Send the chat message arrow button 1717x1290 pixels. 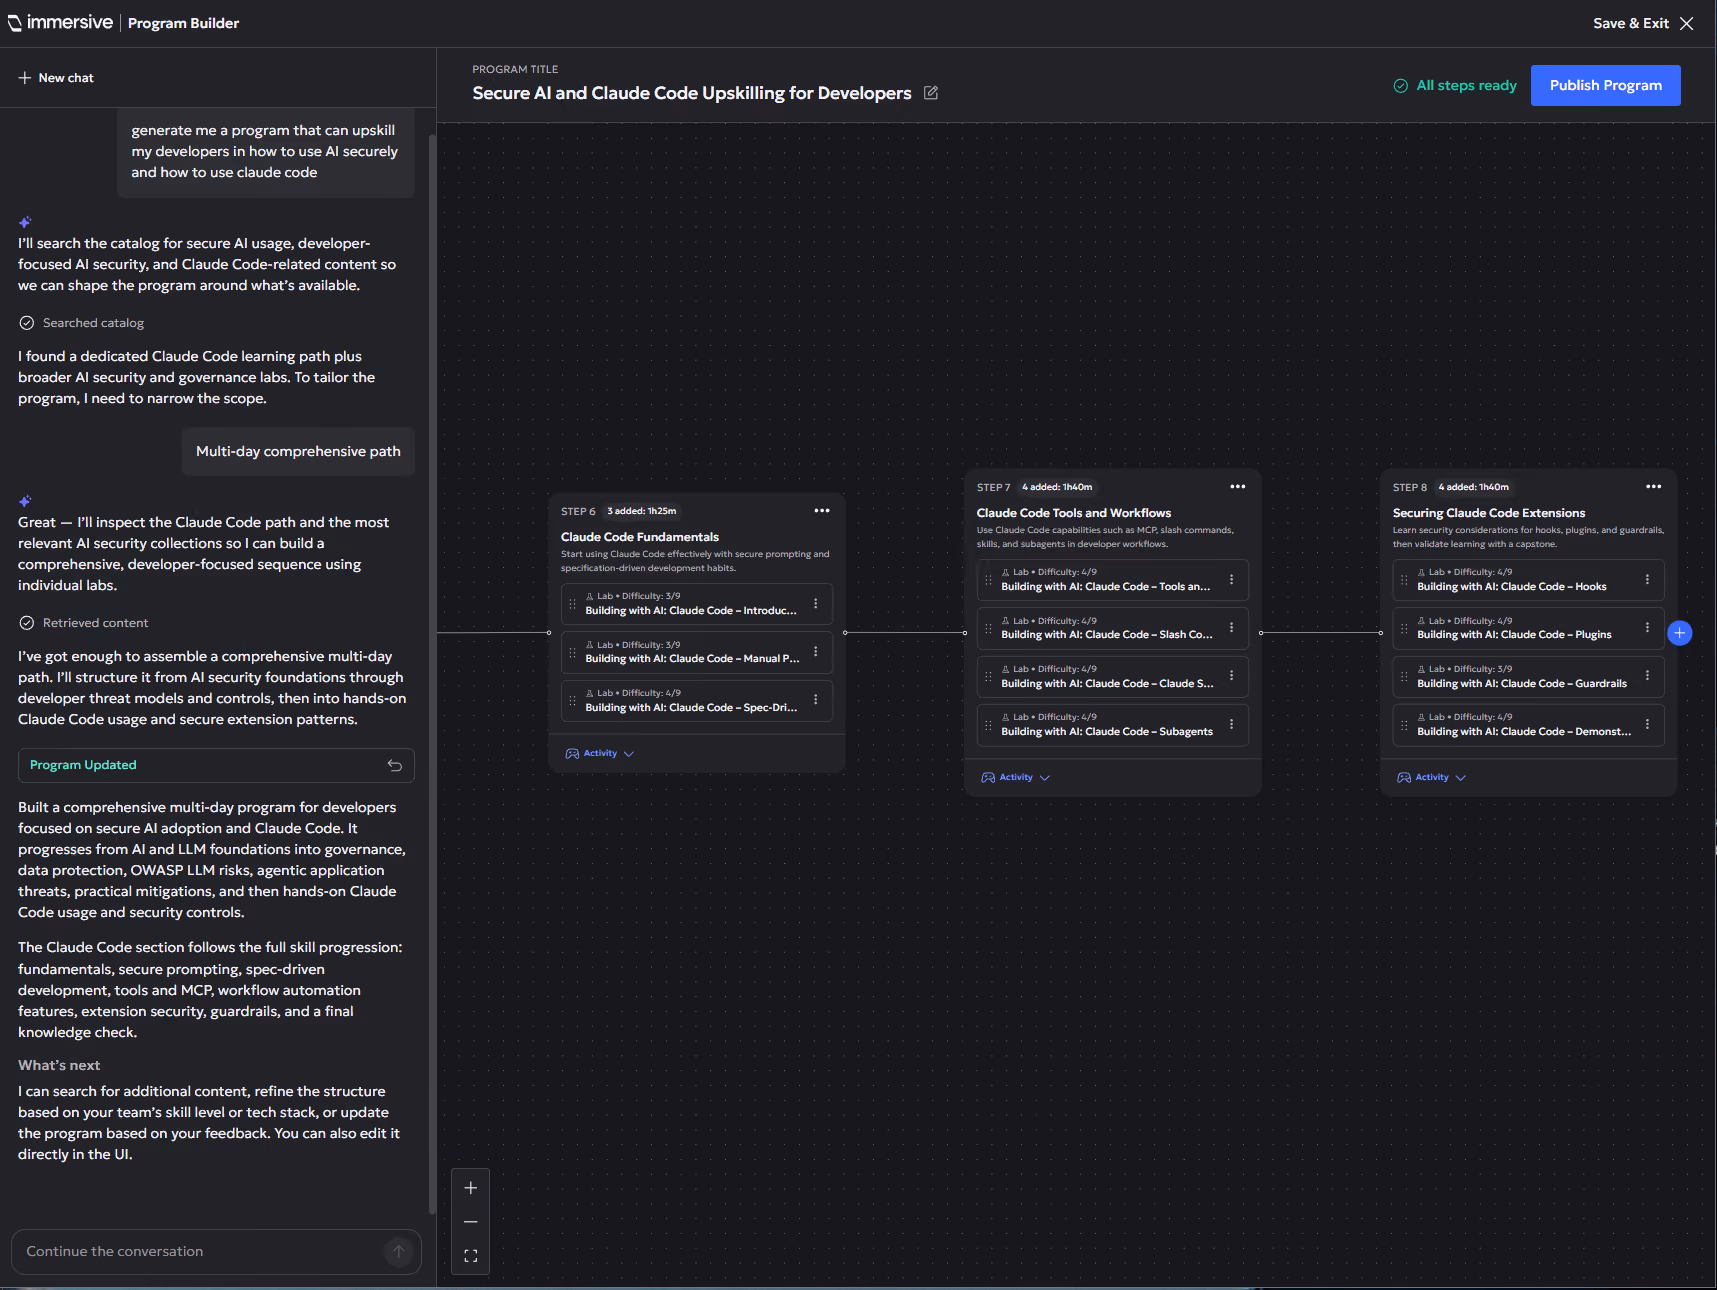(x=399, y=1251)
